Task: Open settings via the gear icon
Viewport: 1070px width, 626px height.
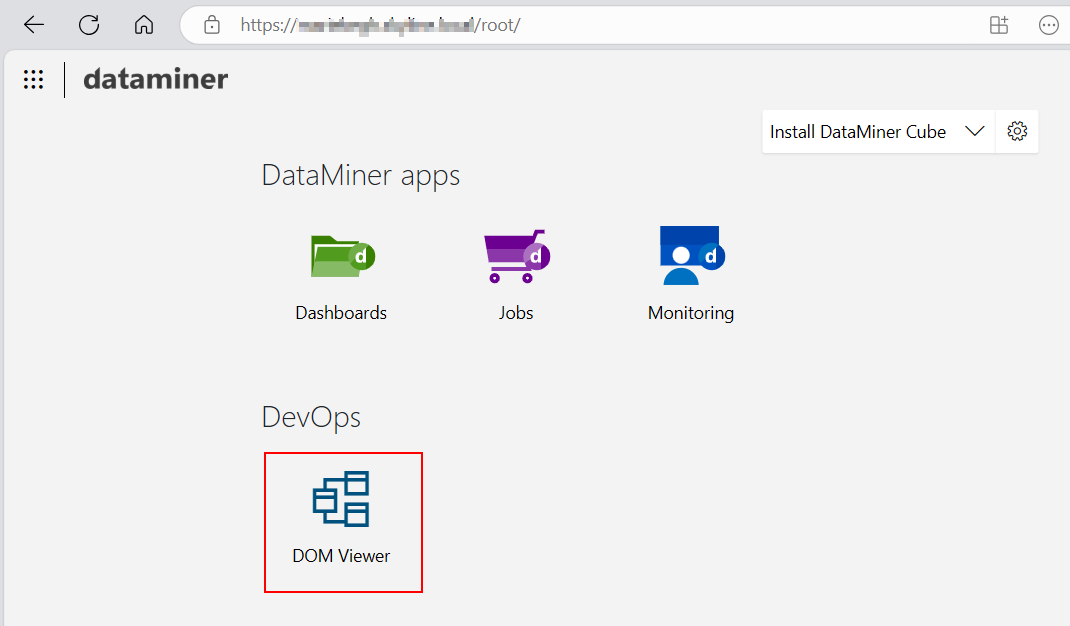Action: click(x=1017, y=131)
